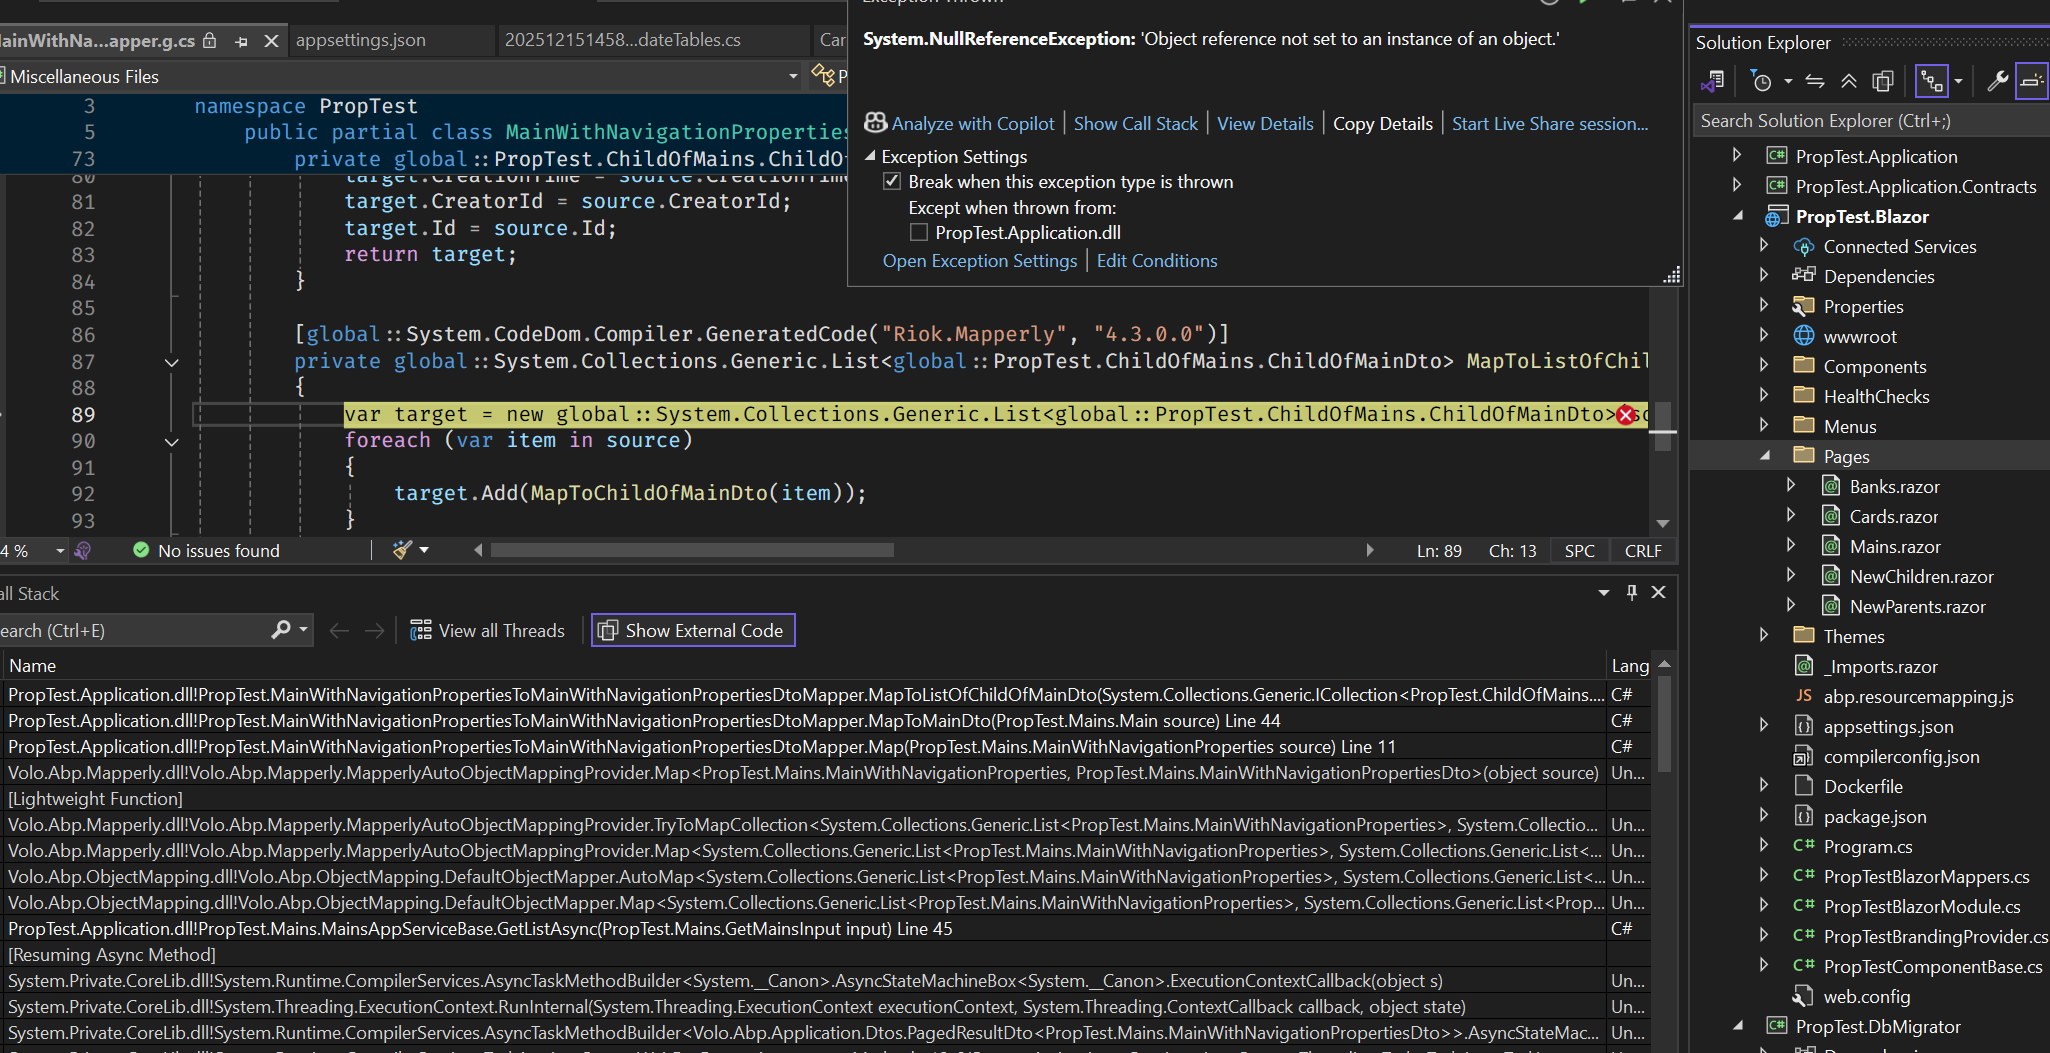Switch between solution and folder views

[x=1712, y=82]
